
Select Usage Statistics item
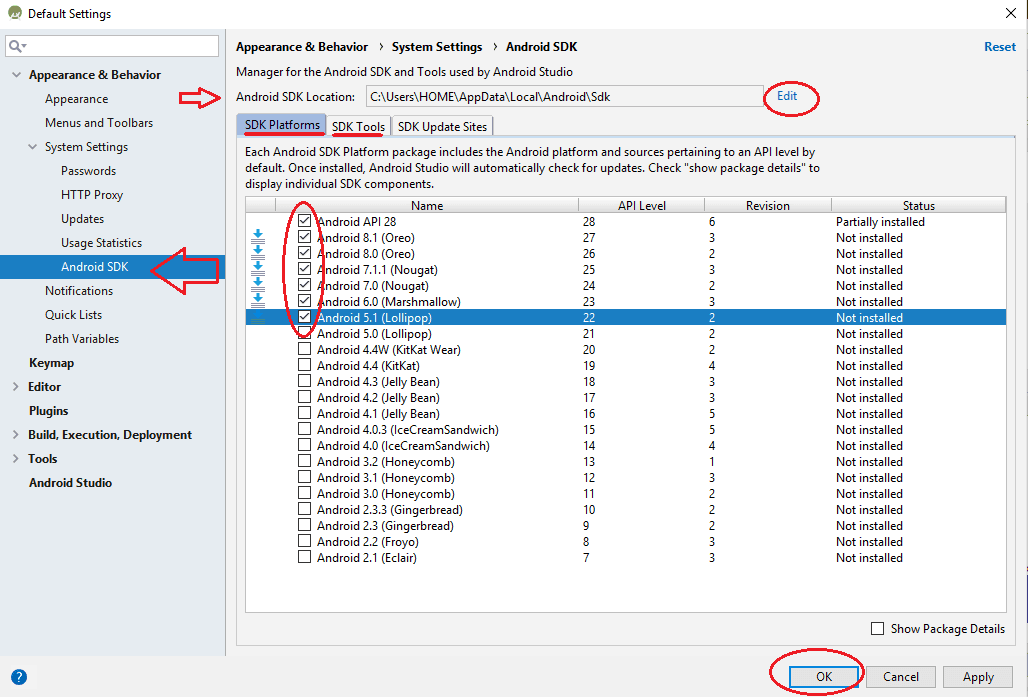tap(102, 243)
